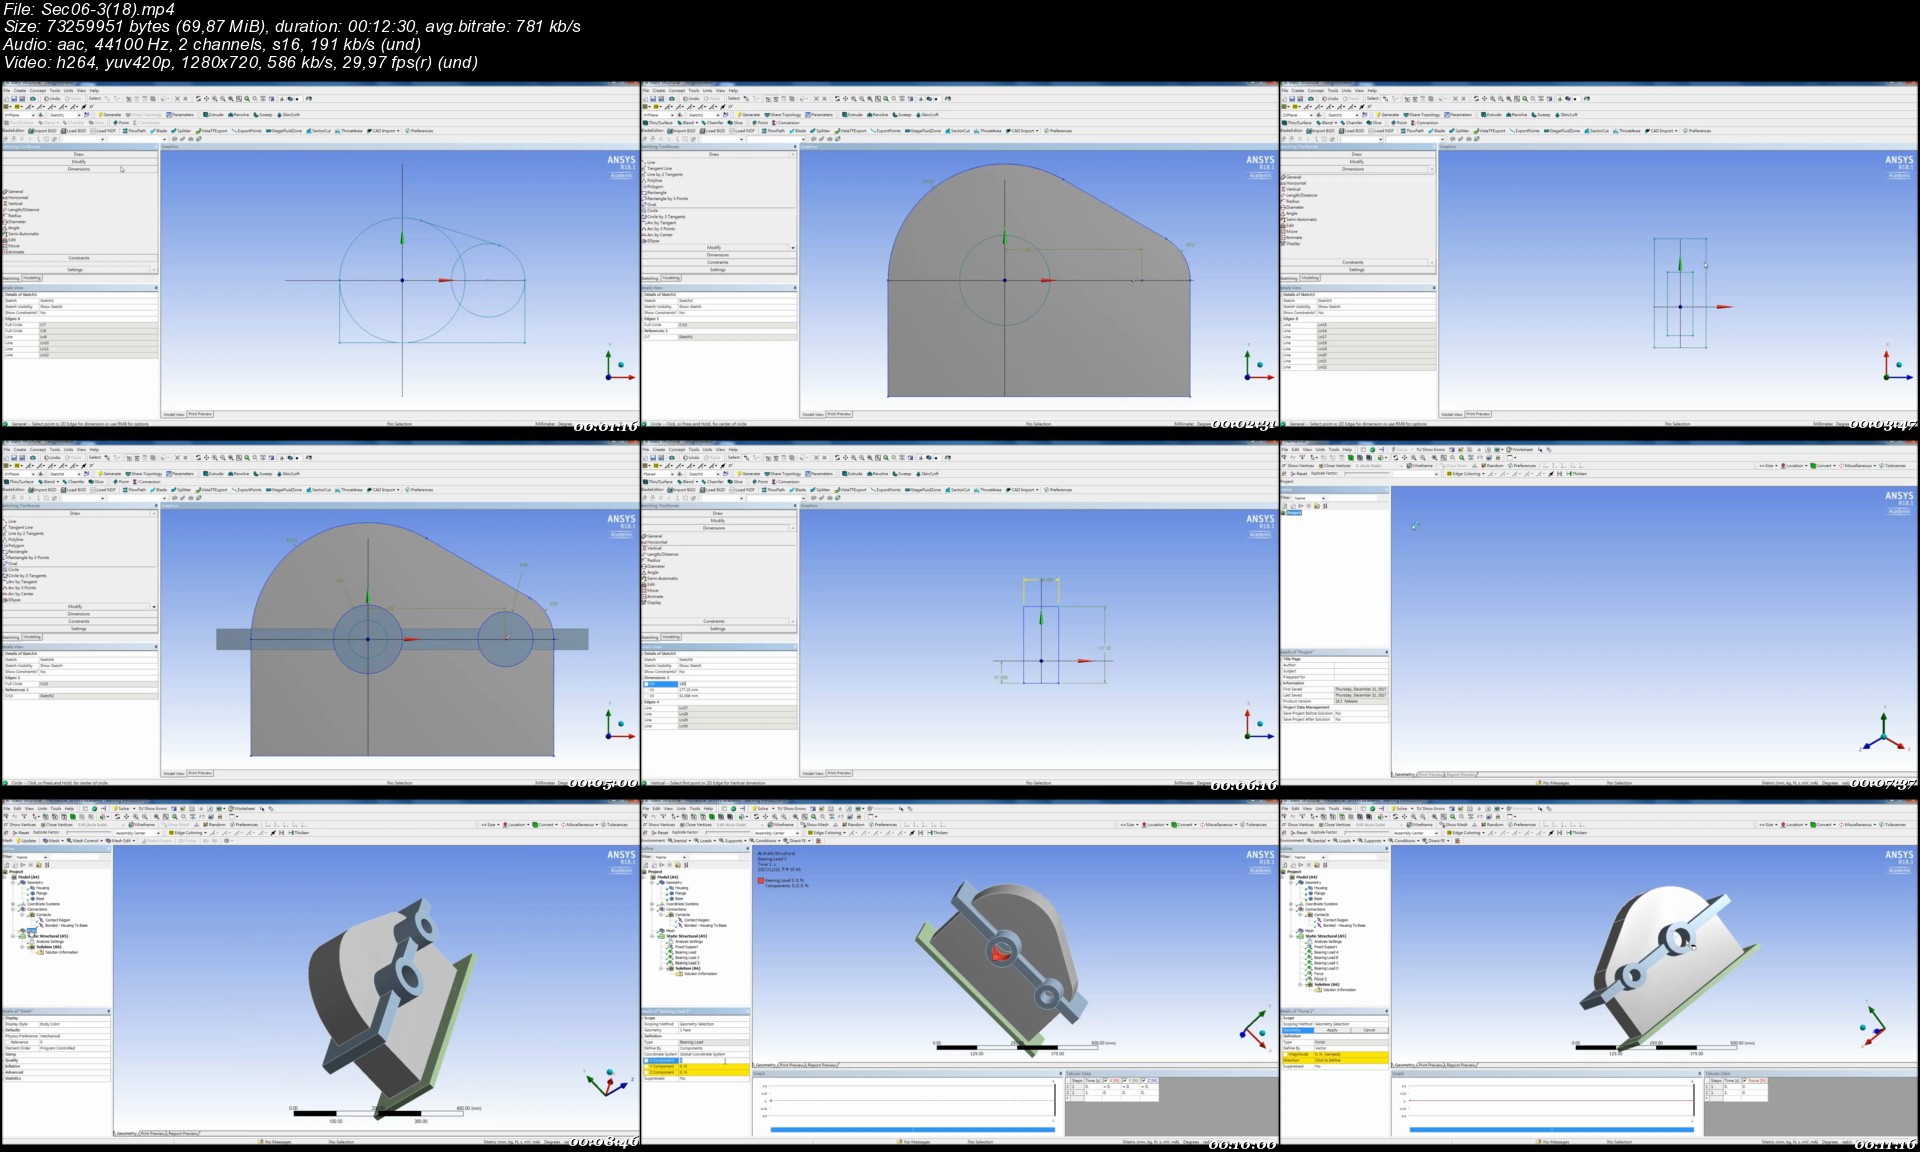Select Length/Distance dimension tool in 00:01:16 frame
This screenshot has width=1920, height=1152.
click(x=21, y=210)
